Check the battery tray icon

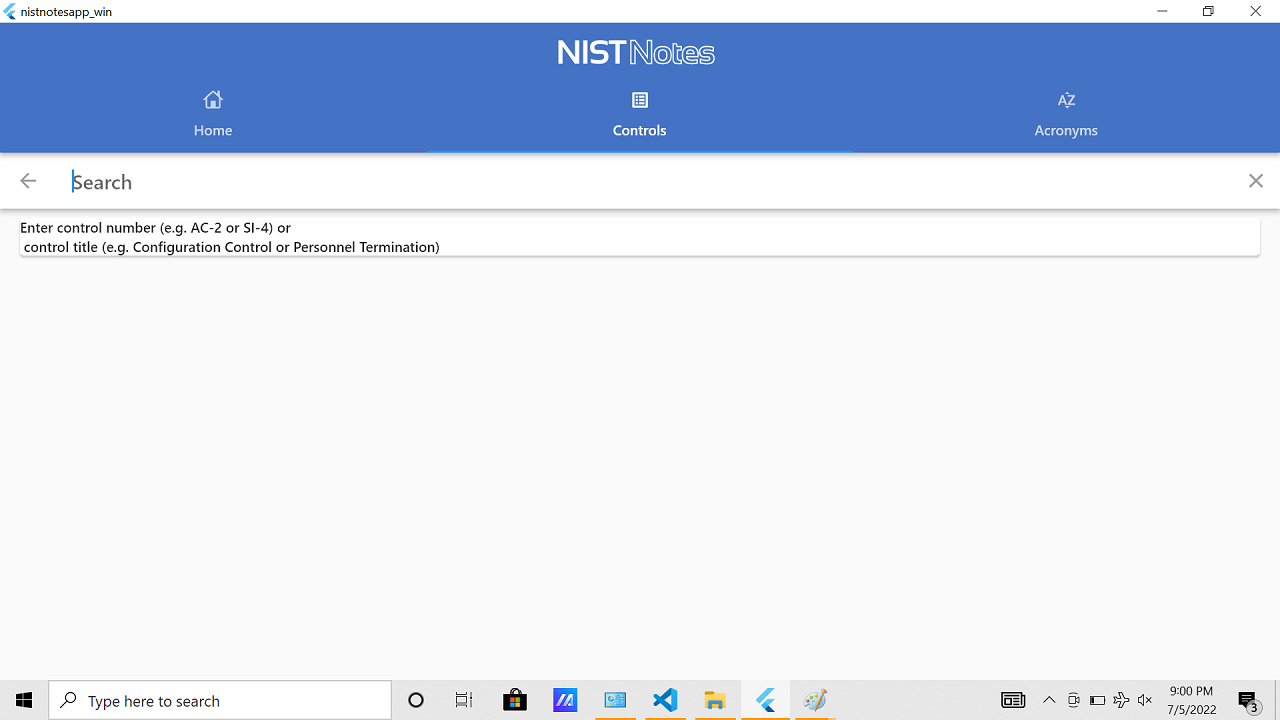pyautogui.click(x=1097, y=700)
